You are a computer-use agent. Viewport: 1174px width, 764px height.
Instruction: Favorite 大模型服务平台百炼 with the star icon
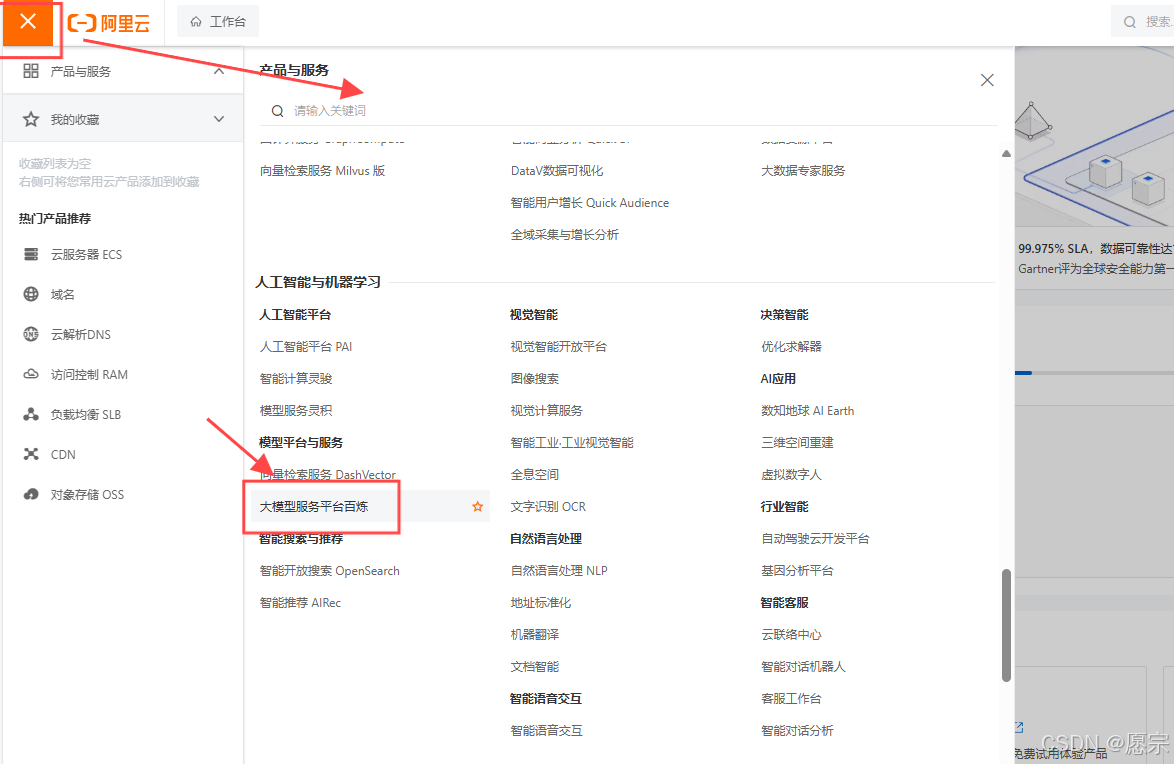click(x=478, y=507)
